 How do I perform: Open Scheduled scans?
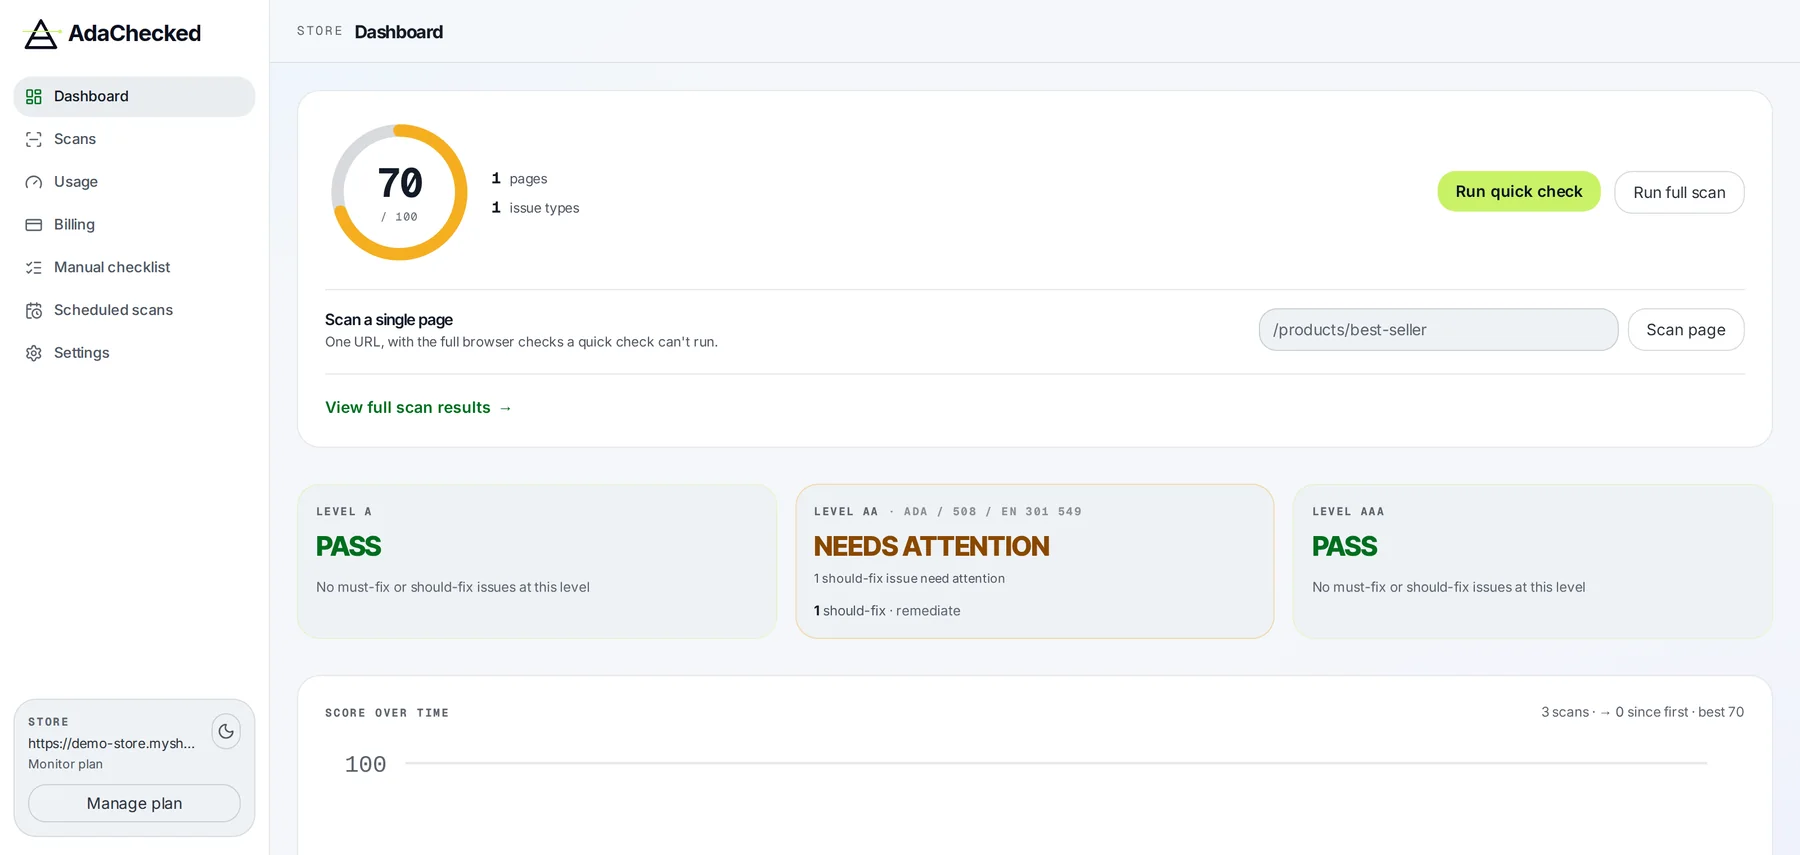click(x=134, y=311)
